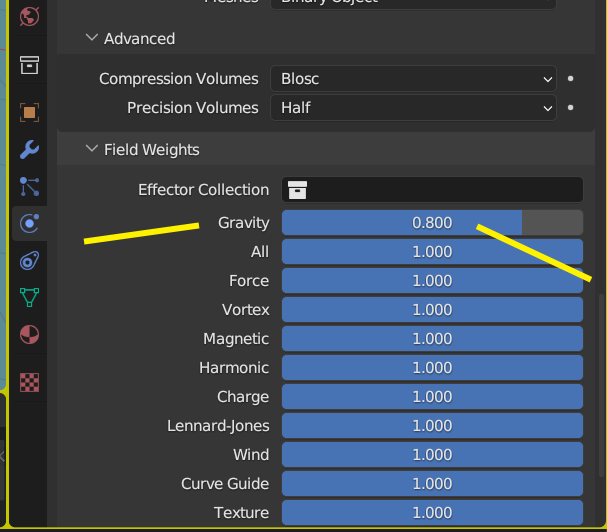Open the Object Data mesh tab
Screen dimensions: 607x532
[29, 297]
